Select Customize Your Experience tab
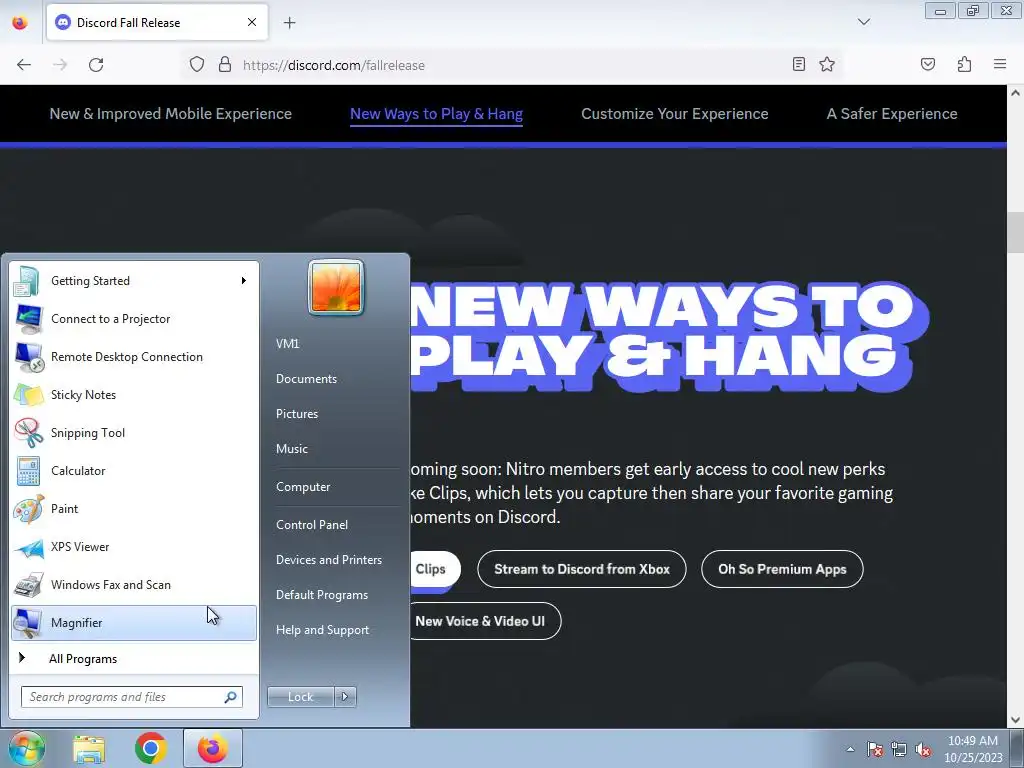This screenshot has height=768, width=1024. 675,114
